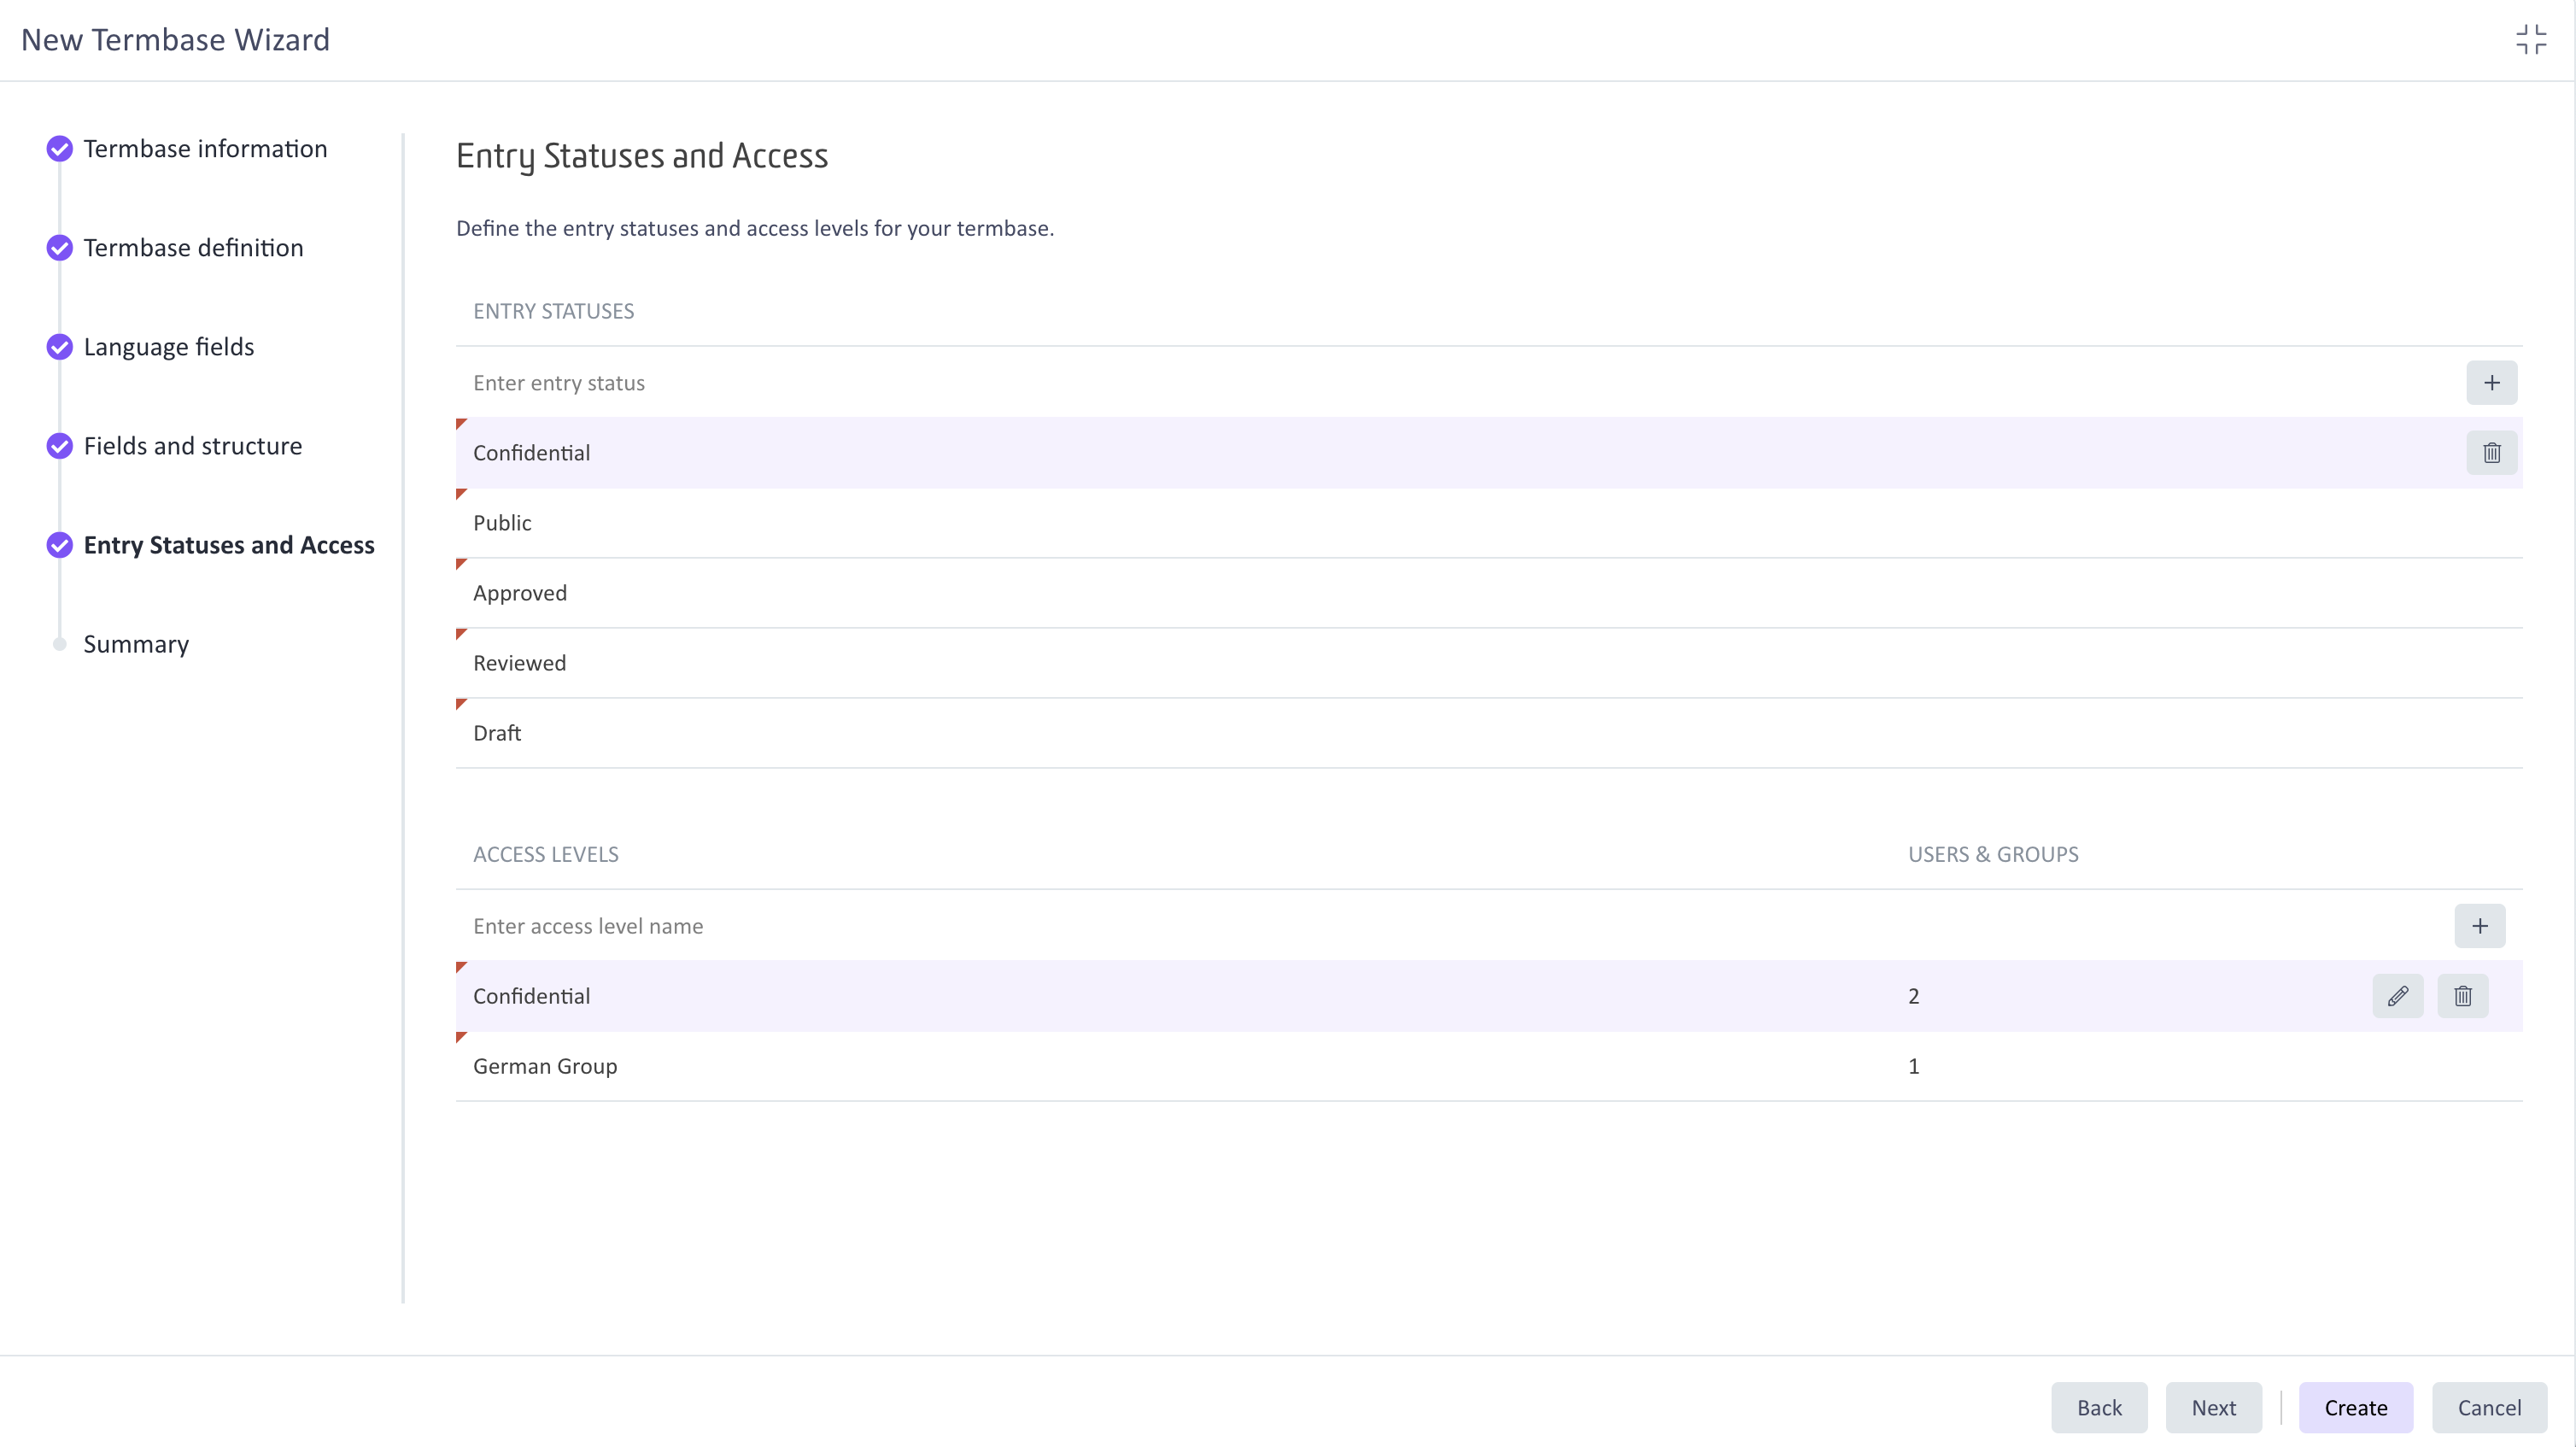Cancel the termbase wizard
2576x1447 pixels.
2488,1407
